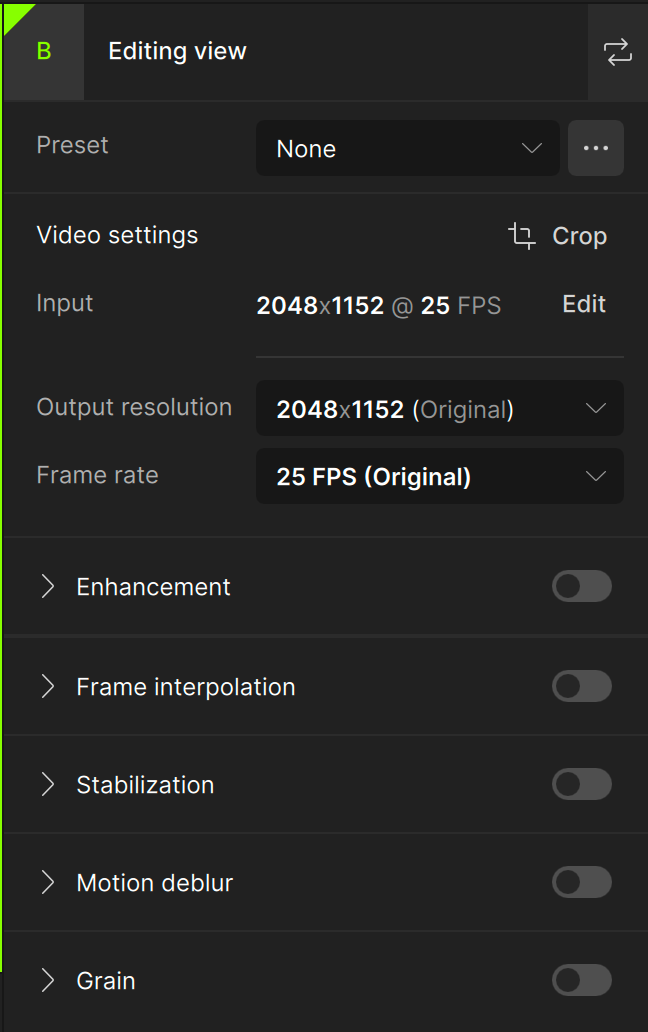
Task: Expand the Stabilization section chevron
Action: click(47, 784)
